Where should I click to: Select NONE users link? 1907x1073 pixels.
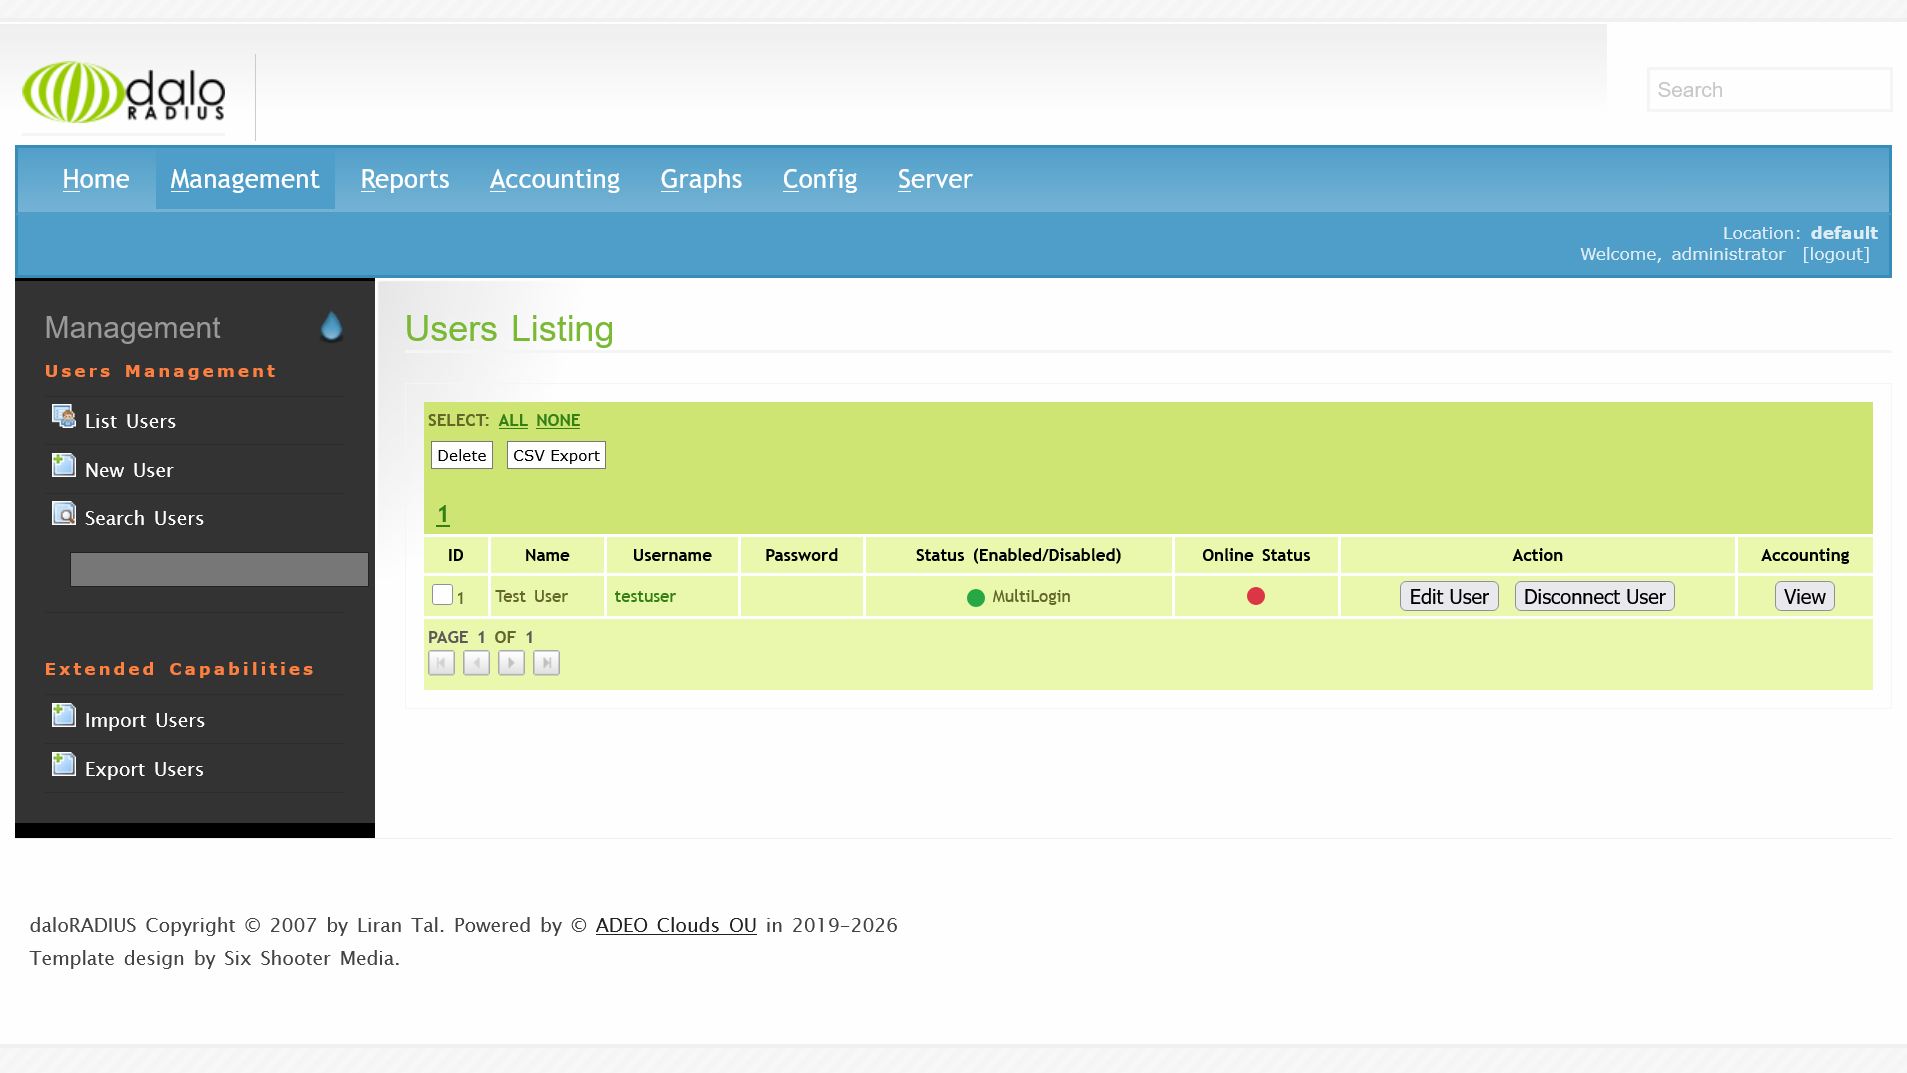click(x=558, y=420)
